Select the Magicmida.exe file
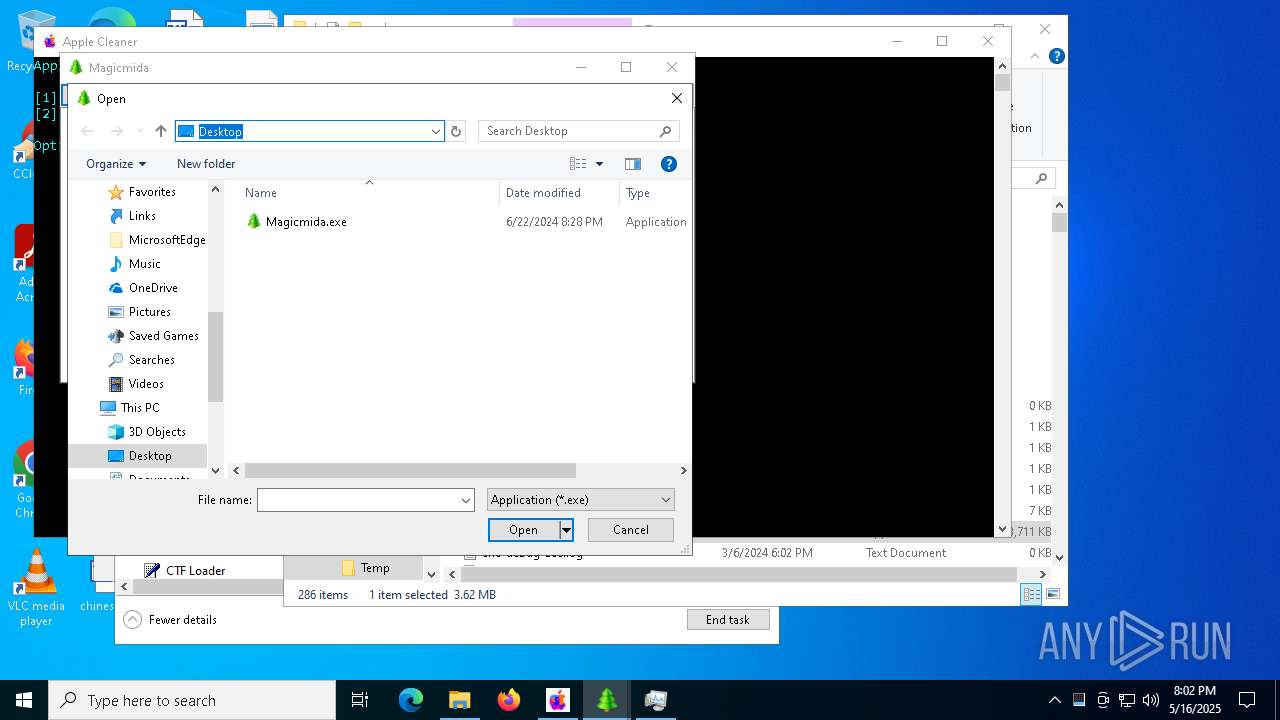1280x720 pixels. (306, 222)
